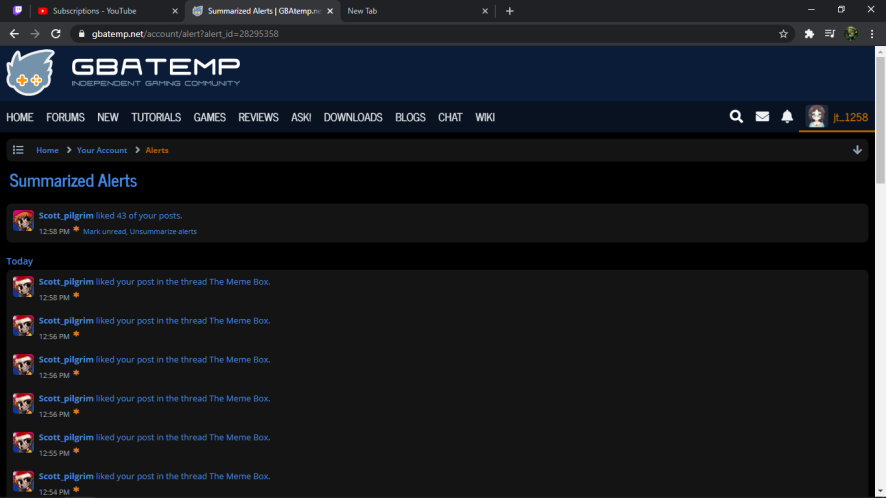Click the scrollbar down arrow
This screenshot has width=886, height=498.
(880, 492)
